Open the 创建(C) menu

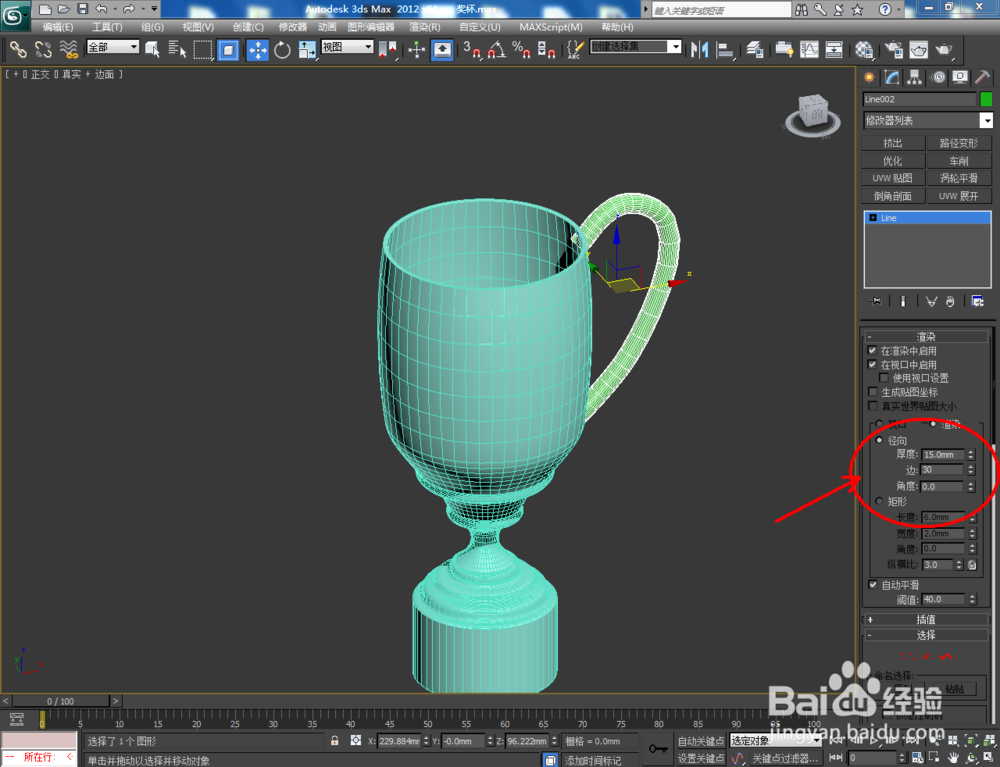[248, 27]
